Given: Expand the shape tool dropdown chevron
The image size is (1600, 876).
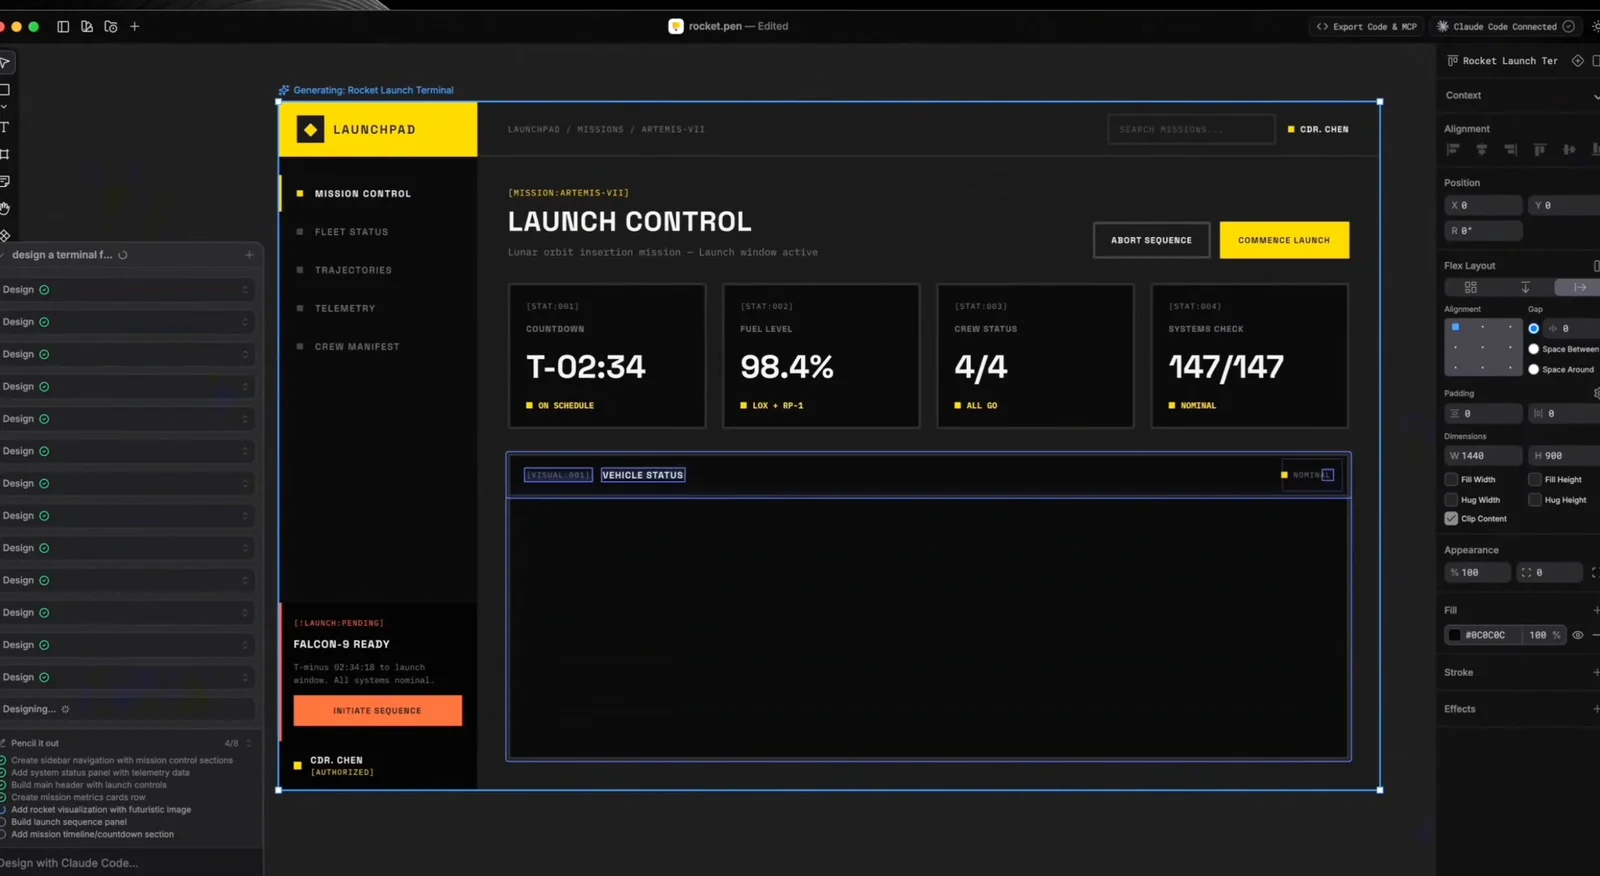Looking at the screenshot, I should pos(4,107).
